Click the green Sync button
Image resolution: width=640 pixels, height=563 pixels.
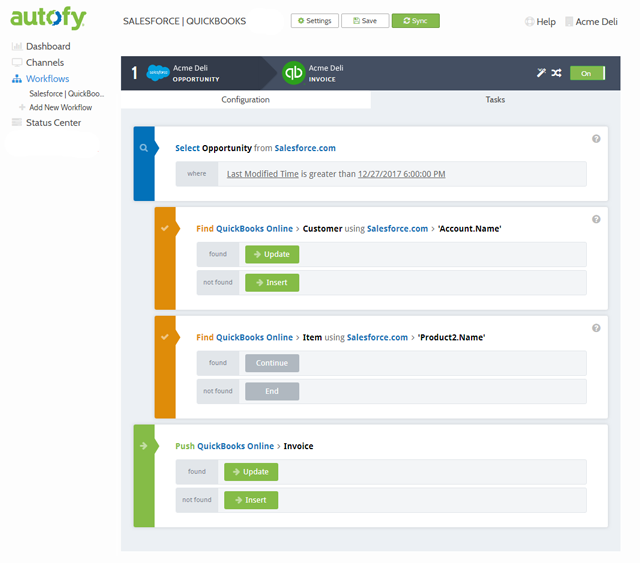416,21
